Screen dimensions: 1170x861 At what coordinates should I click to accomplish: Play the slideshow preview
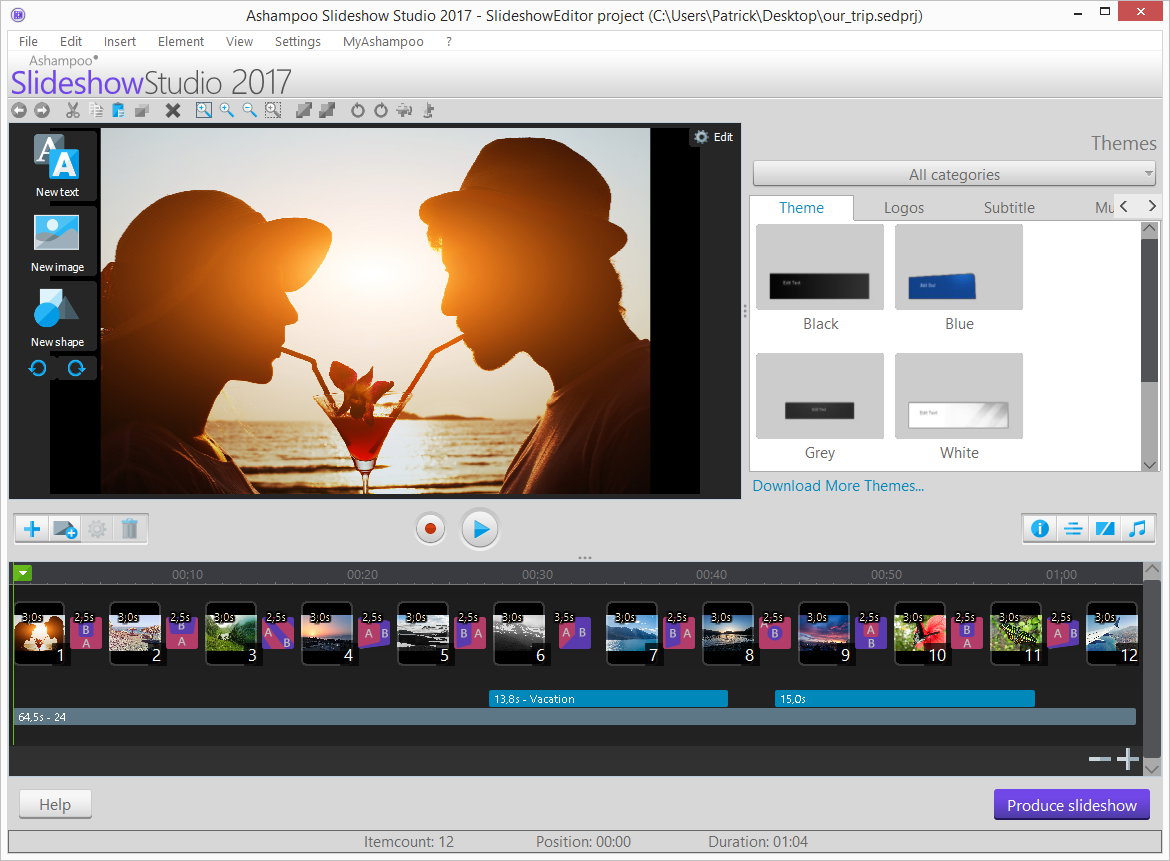(x=480, y=529)
